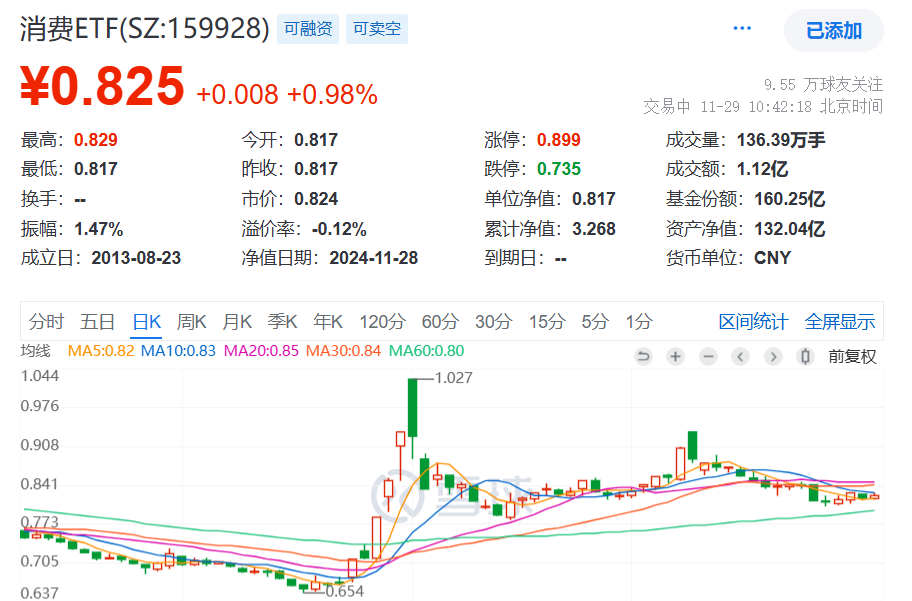Screen dimensions: 912x601
Task: Click the 成交量 value 136.39万手
Action: [781, 140]
